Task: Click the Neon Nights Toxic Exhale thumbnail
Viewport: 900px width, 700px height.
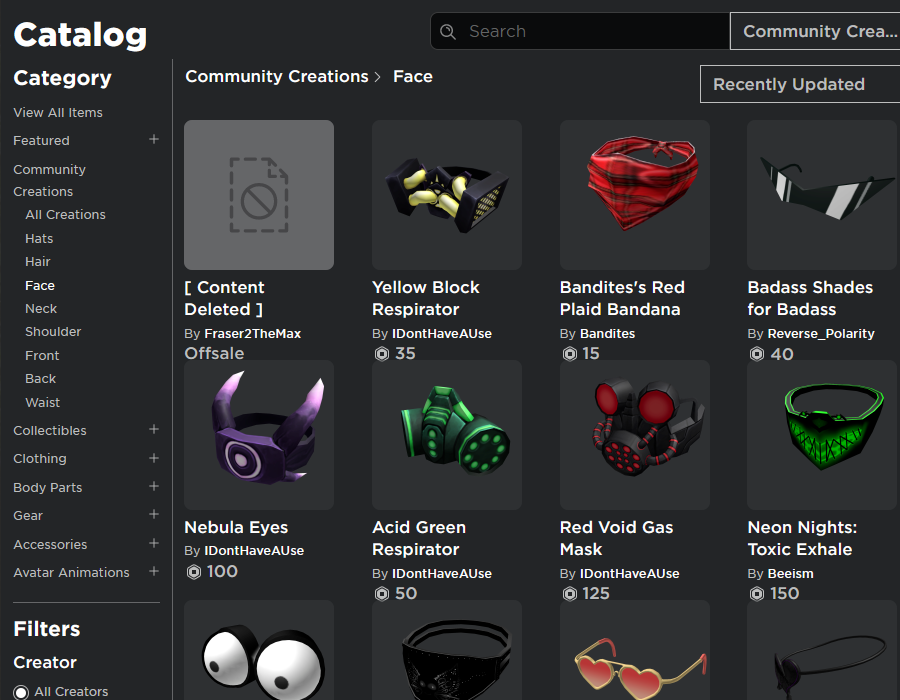Action: pos(822,435)
